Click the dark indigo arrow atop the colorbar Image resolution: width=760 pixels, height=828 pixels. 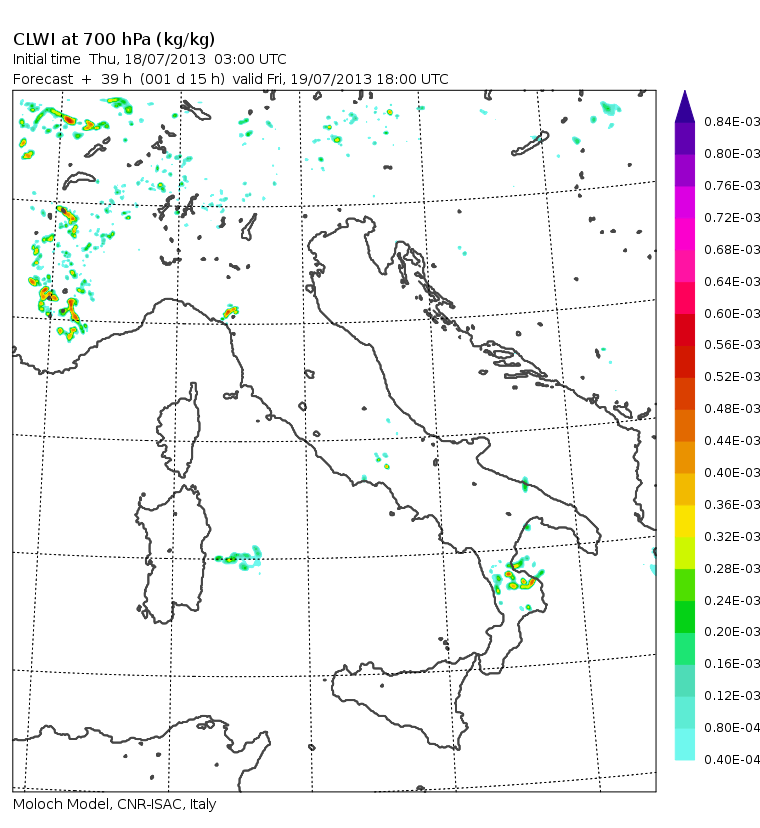pos(684,106)
